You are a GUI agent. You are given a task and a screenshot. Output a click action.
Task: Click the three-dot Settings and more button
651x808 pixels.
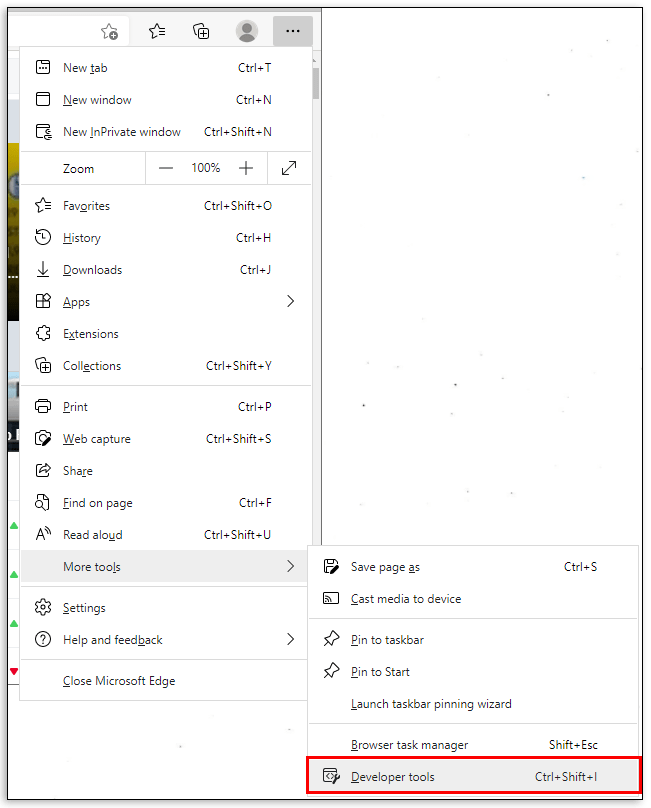(x=292, y=32)
